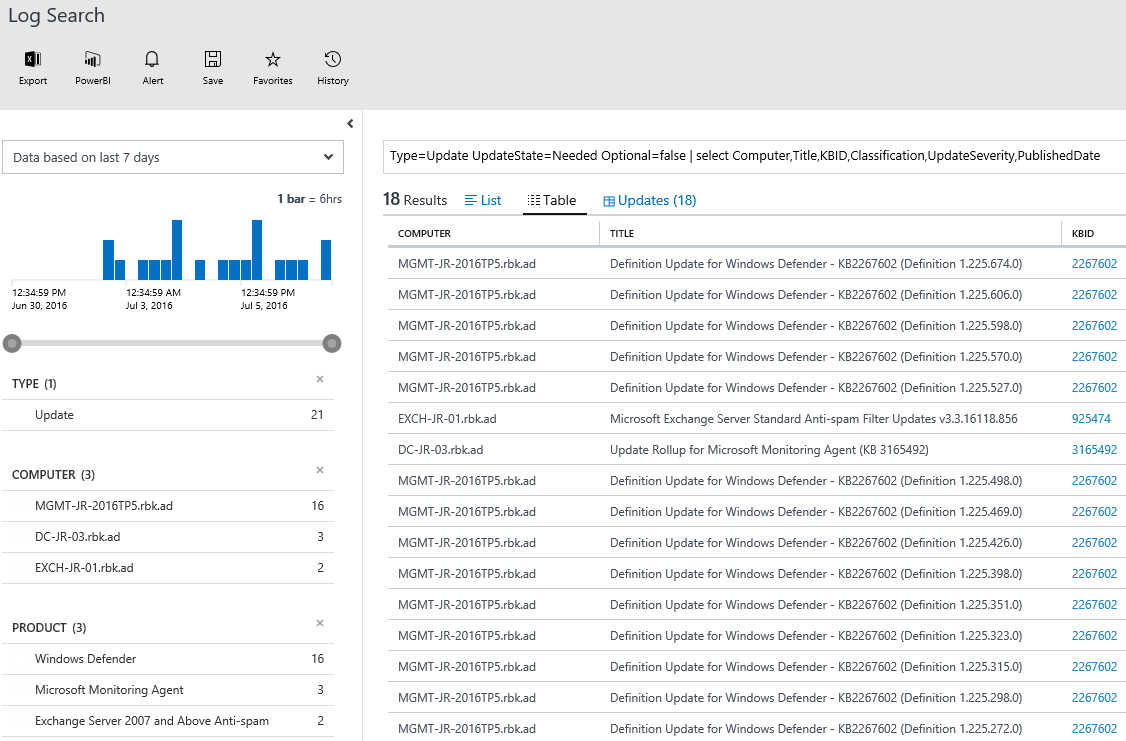This screenshot has height=741, width=1126.
Task: Filter by product Windows Defender
Action: point(86,659)
